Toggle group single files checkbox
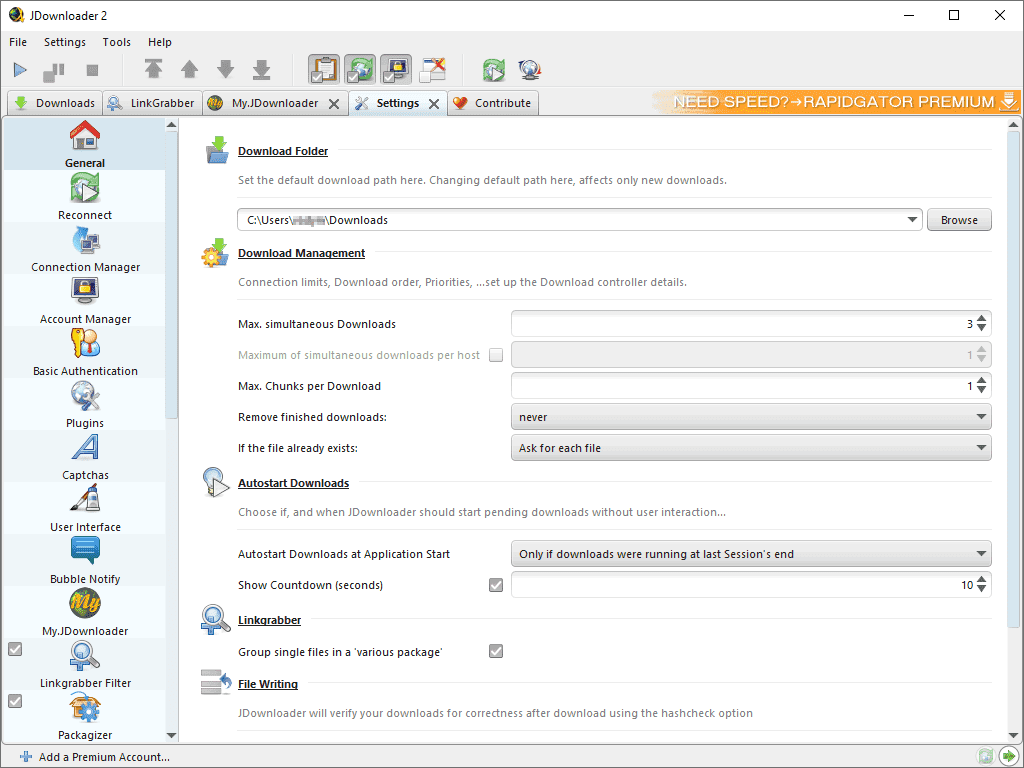The height and width of the screenshot is (768, 1024). pos(496,651)
